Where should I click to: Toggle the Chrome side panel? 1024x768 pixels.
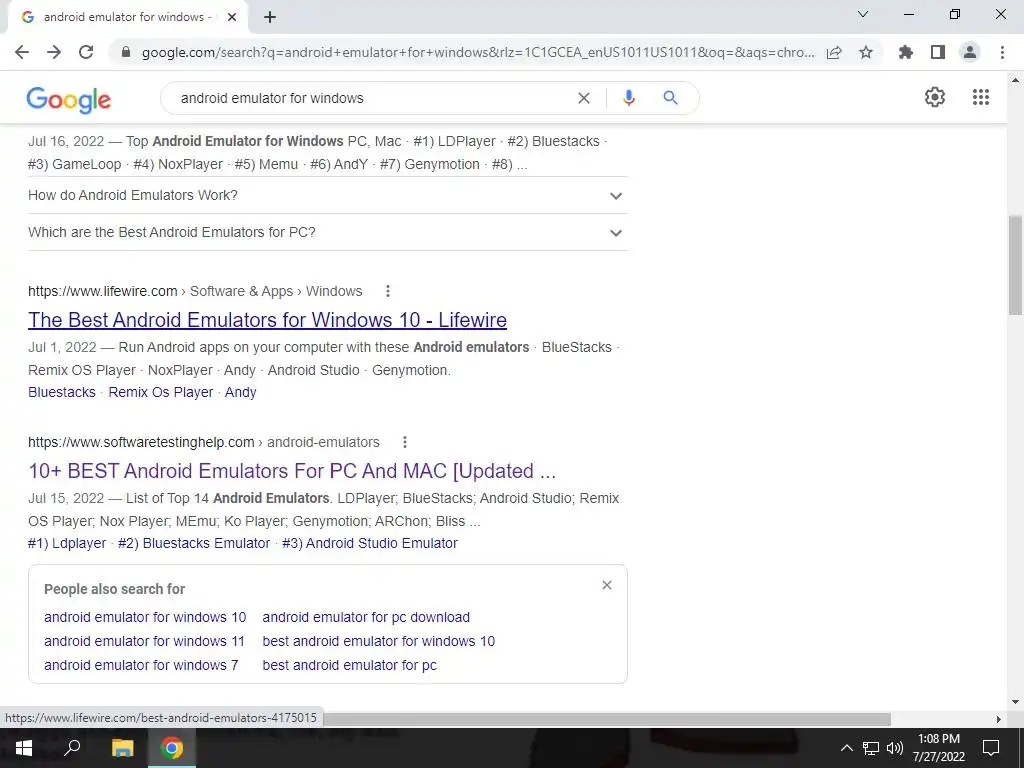(938, 52)
